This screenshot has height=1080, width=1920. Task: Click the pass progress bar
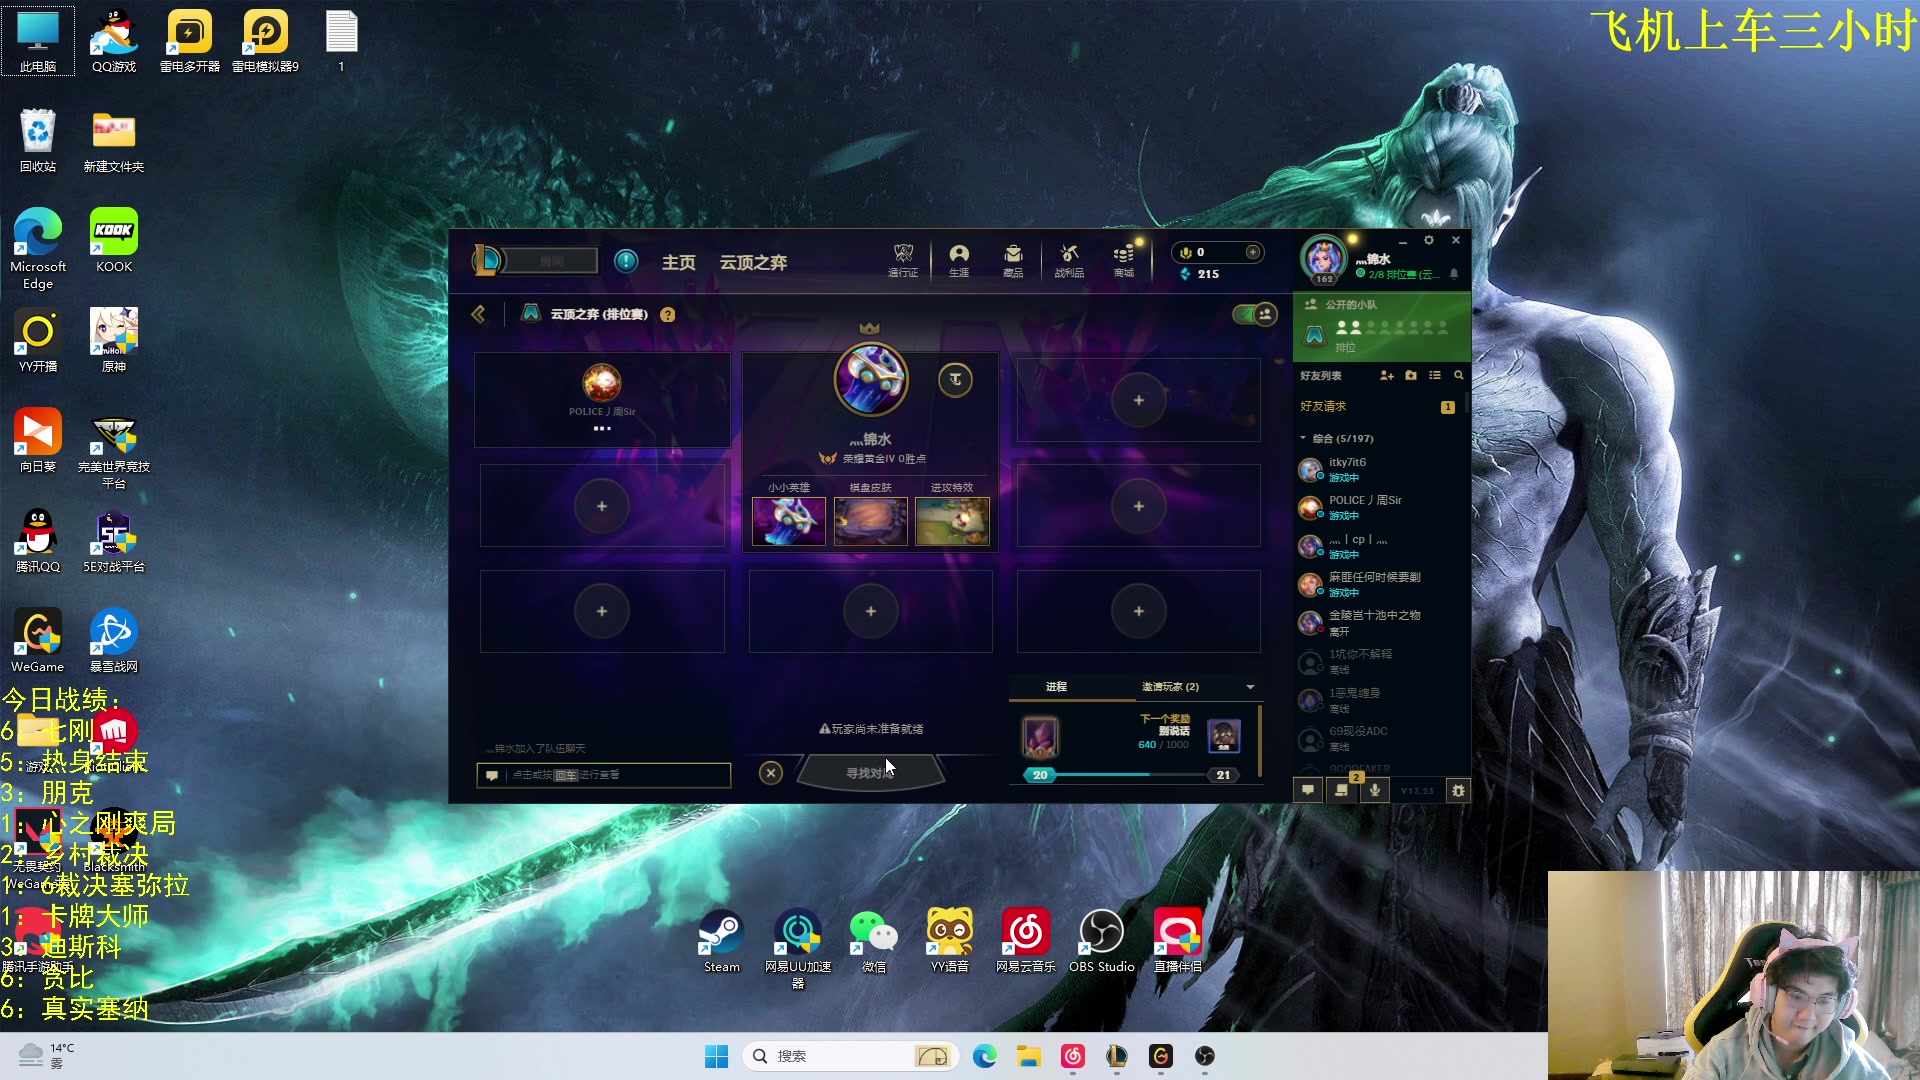1130,775
